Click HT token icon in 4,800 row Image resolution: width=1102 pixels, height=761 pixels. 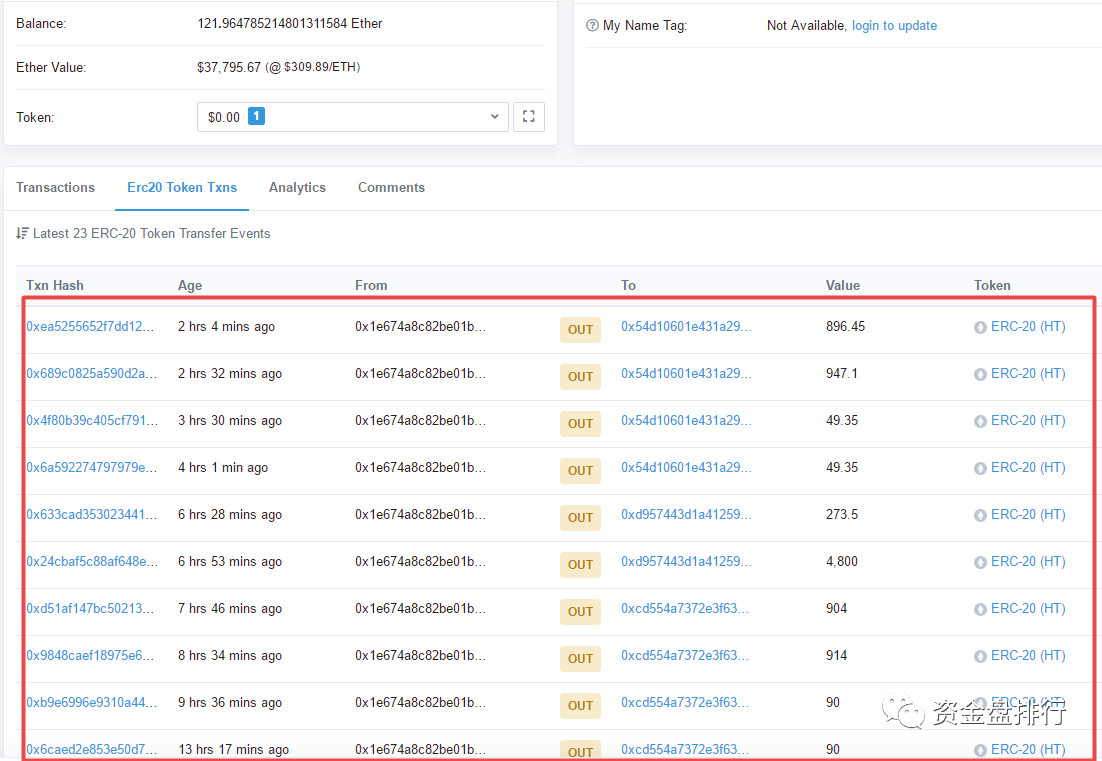point(980,562)
